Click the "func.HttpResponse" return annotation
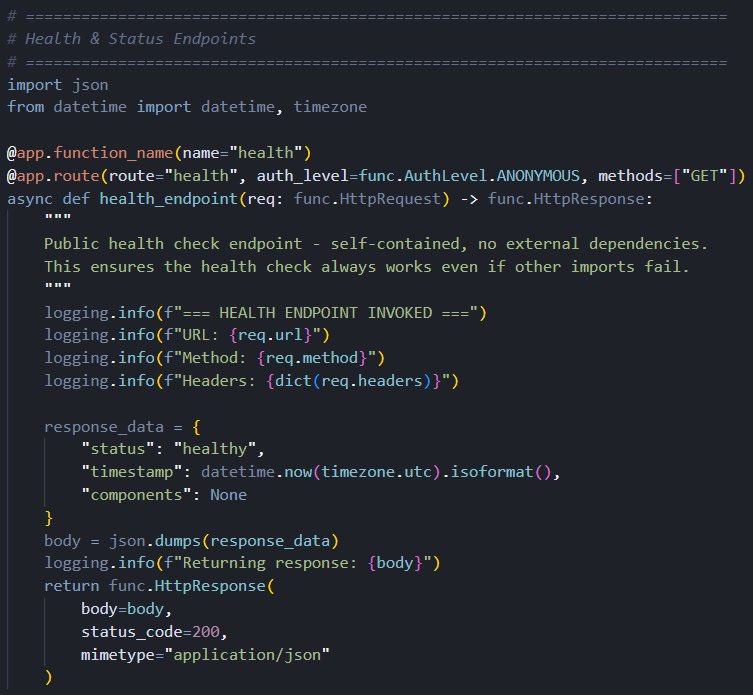Screen dimensions: 753x695 coord(566,199)
